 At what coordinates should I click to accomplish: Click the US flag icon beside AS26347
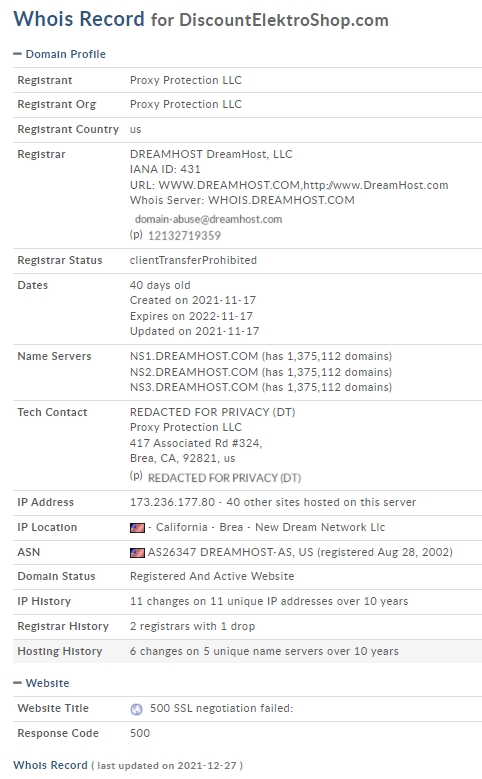pos(137,552)
